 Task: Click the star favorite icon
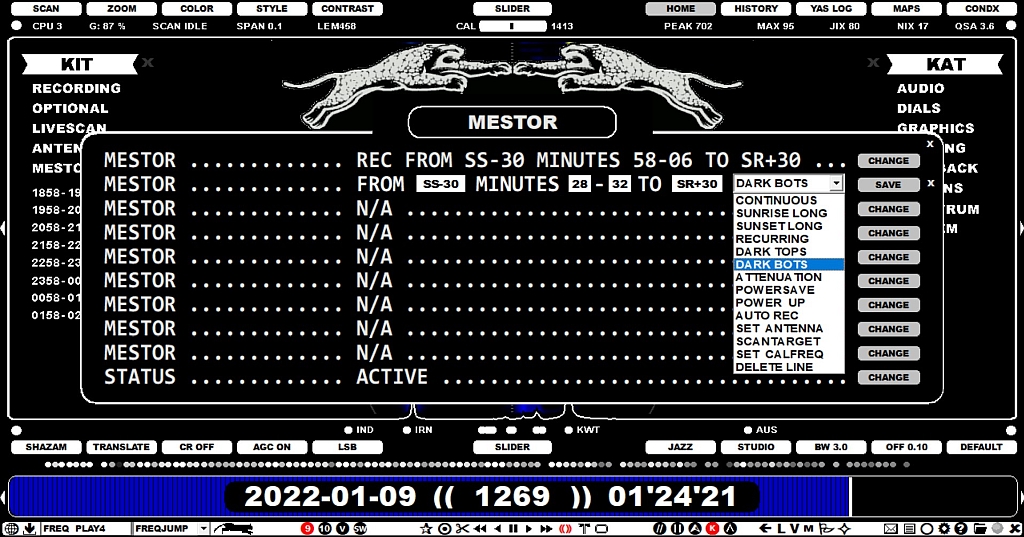(x=426, y=528)
